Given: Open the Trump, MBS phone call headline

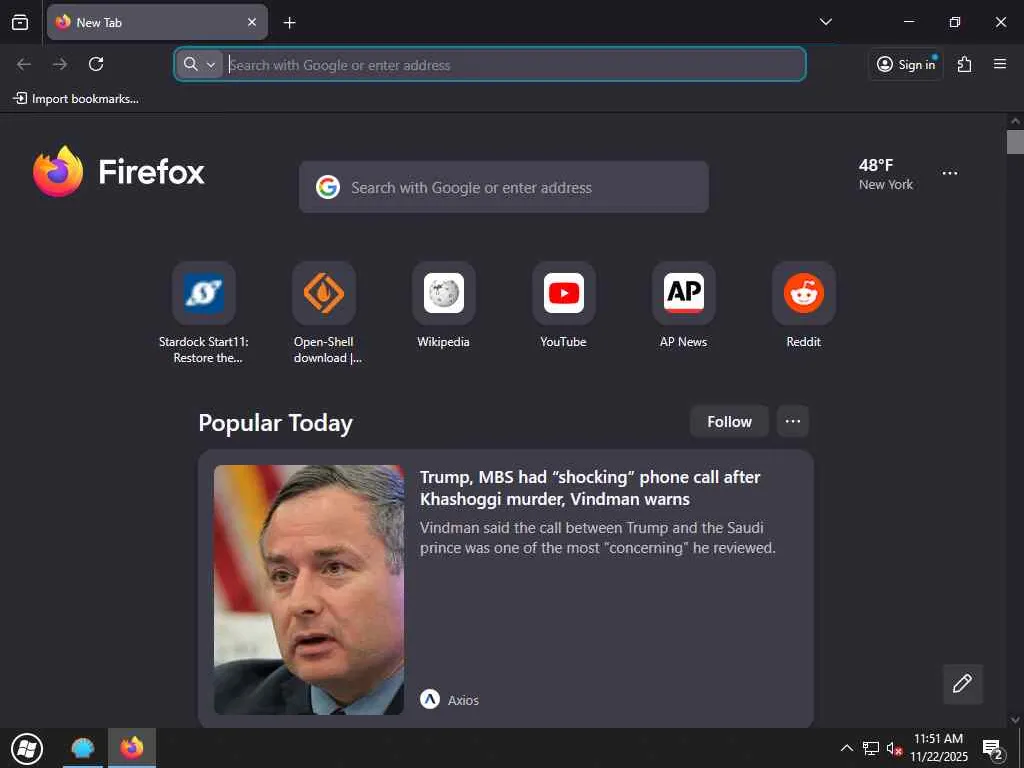Looking at the screenshot, I should [x=590, y=488].
